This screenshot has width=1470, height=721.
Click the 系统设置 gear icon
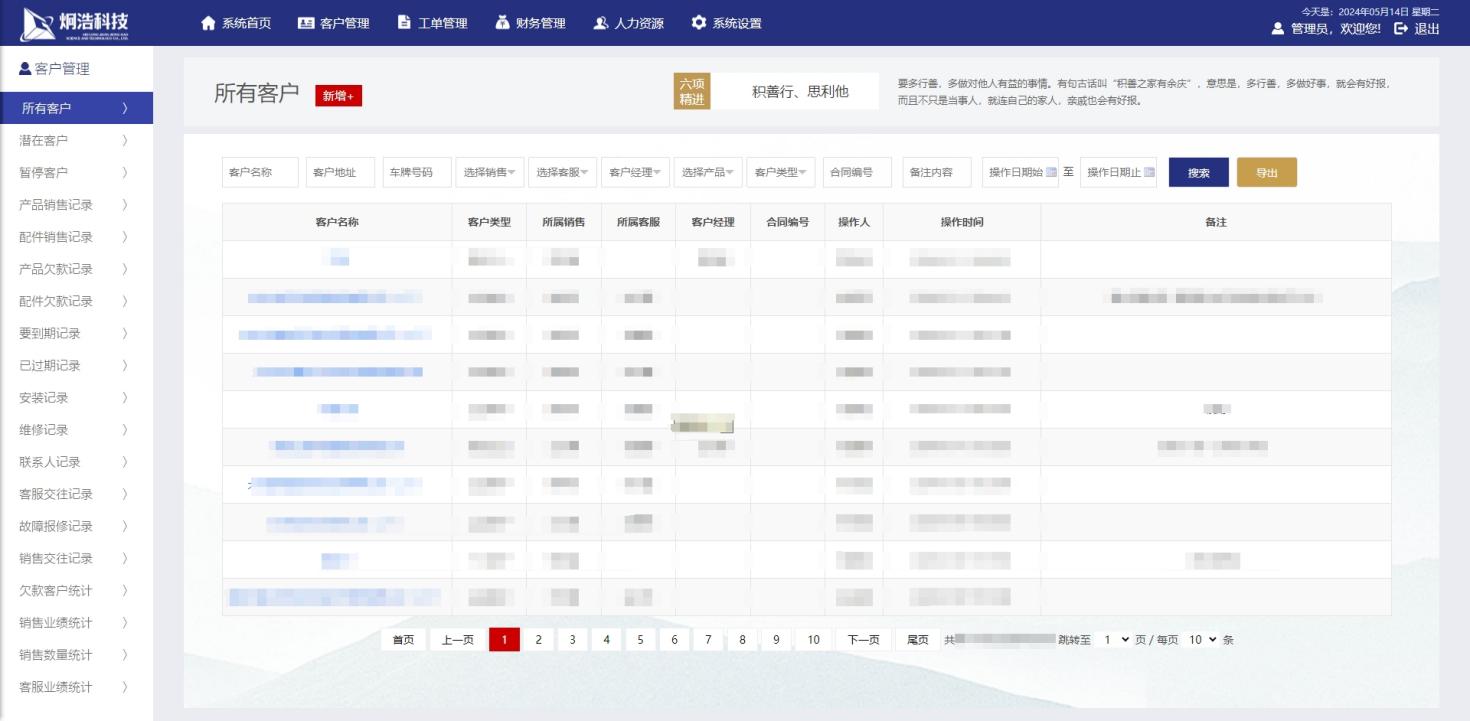698,23
